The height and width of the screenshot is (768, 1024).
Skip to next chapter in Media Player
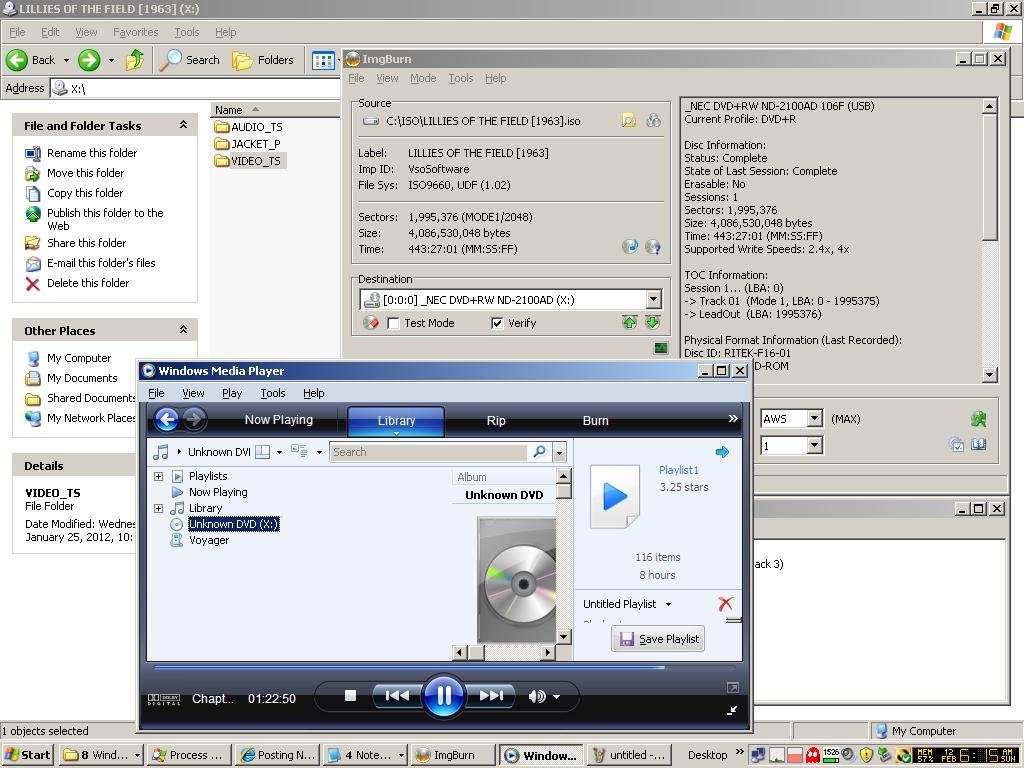pos(491,696)
